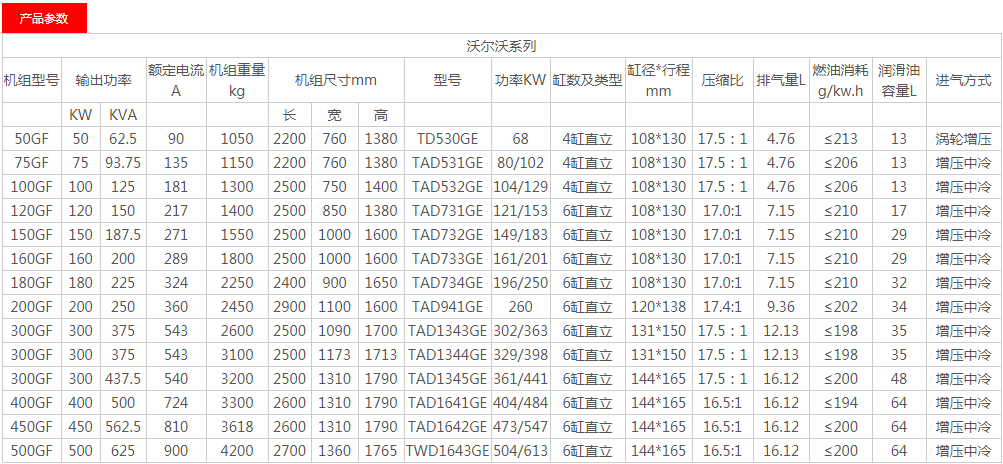Click engine model TAD732GE

[447, 235]
